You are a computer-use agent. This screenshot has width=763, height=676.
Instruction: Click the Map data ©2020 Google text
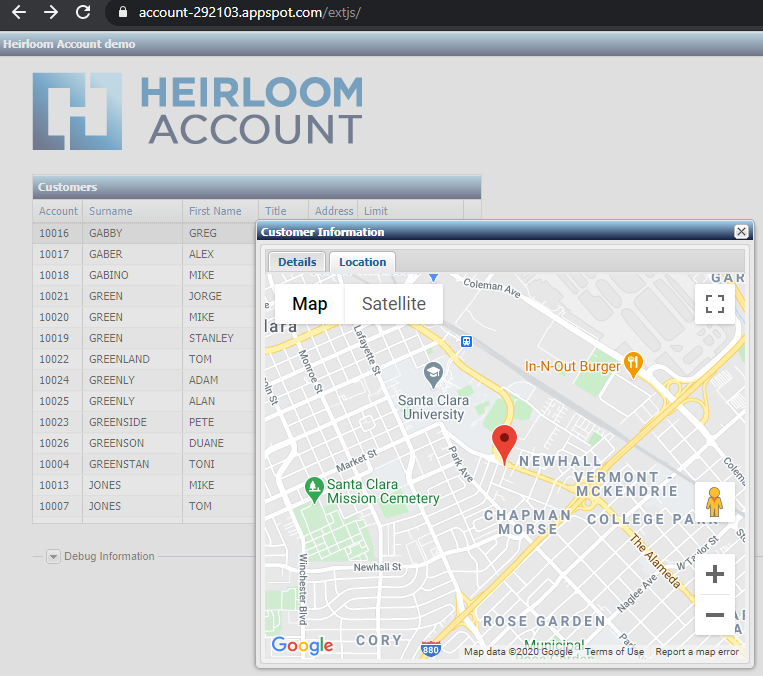tap(518, 652)
